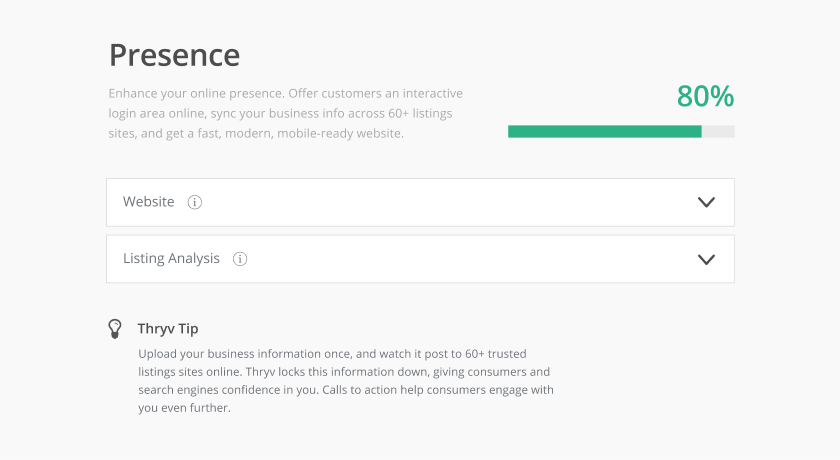This screenshot has height=460, width=840.
Task: Open the Listing Analysis accordion row
Action: tap(420, 259)
